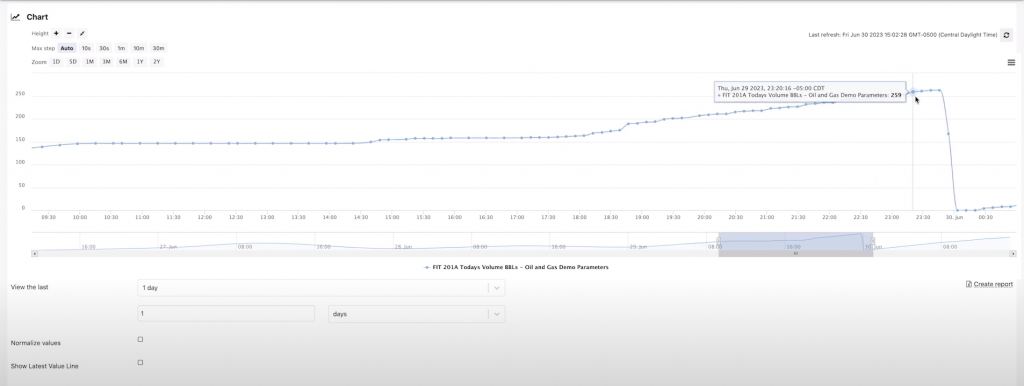
Task: Click the number of days input field
Action: tap(226, 314)
